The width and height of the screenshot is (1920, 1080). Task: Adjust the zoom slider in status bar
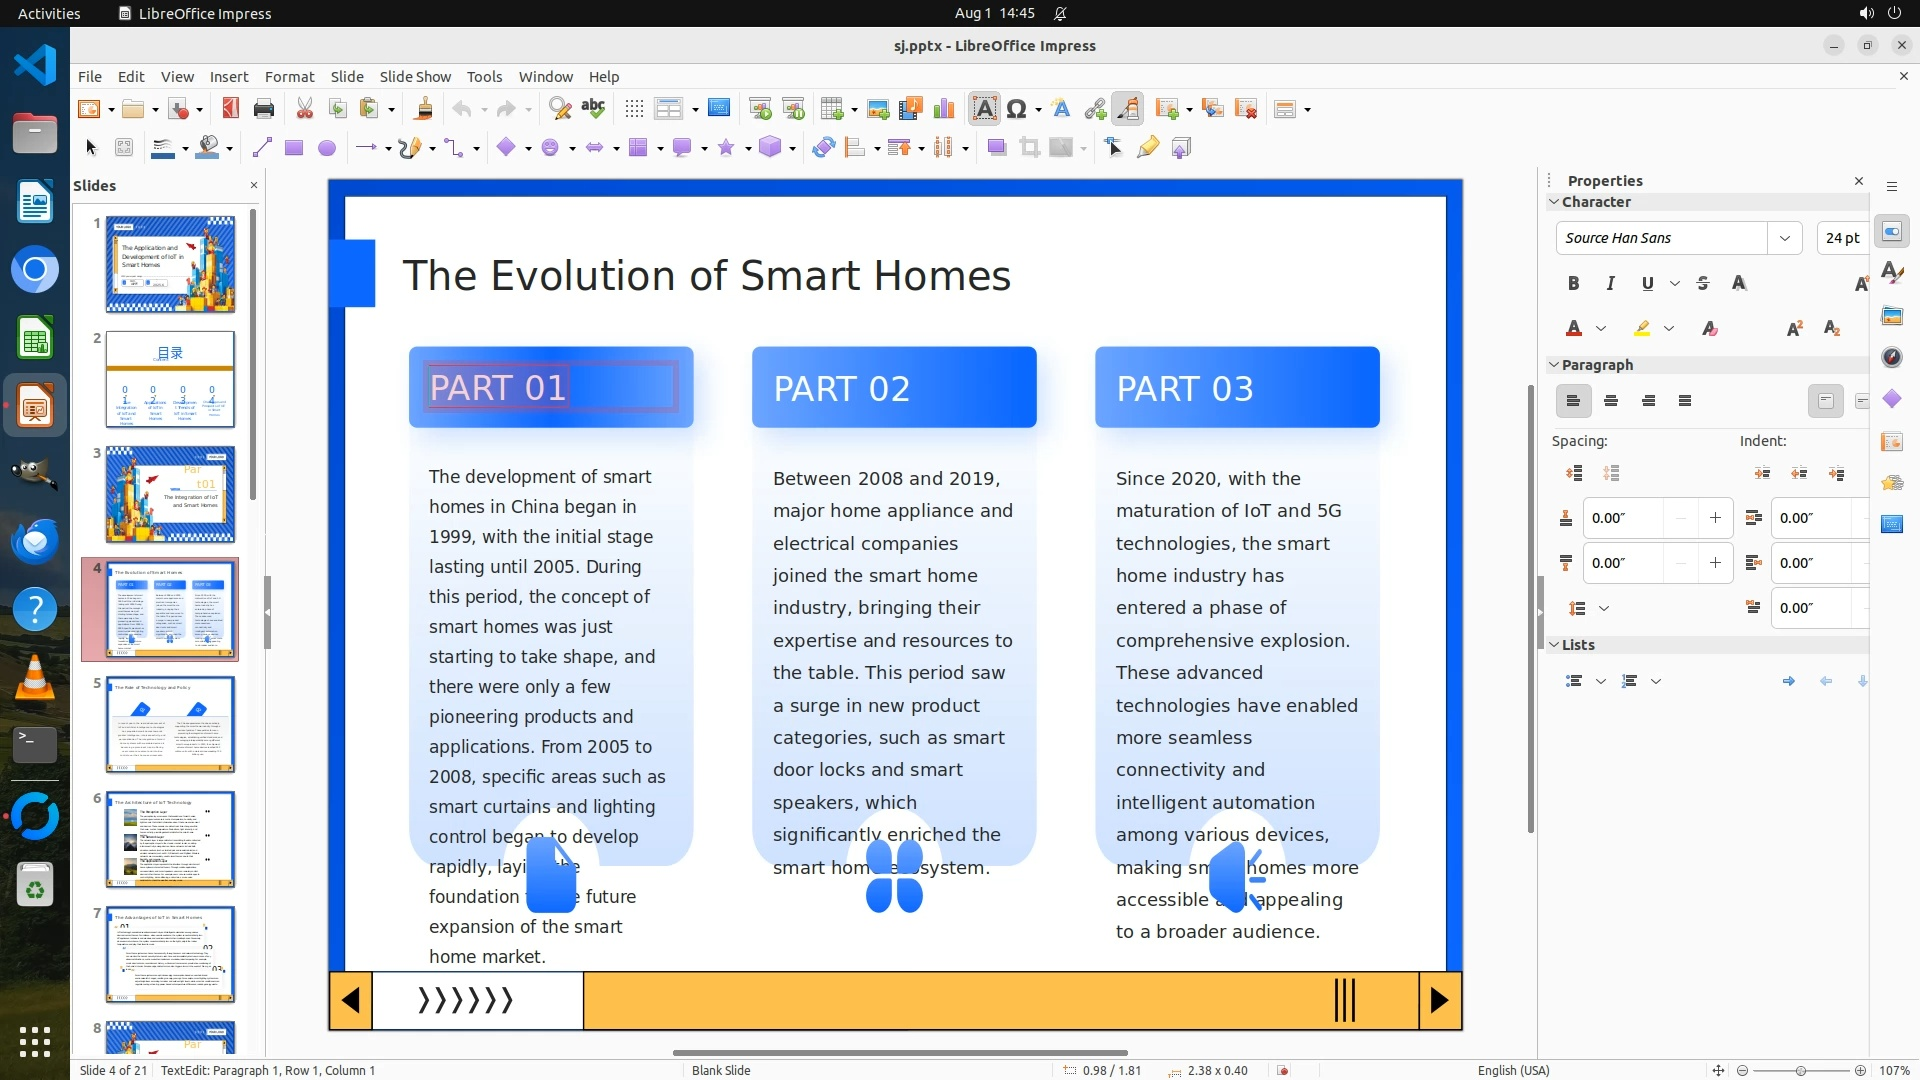[x=1800, y=1070]
